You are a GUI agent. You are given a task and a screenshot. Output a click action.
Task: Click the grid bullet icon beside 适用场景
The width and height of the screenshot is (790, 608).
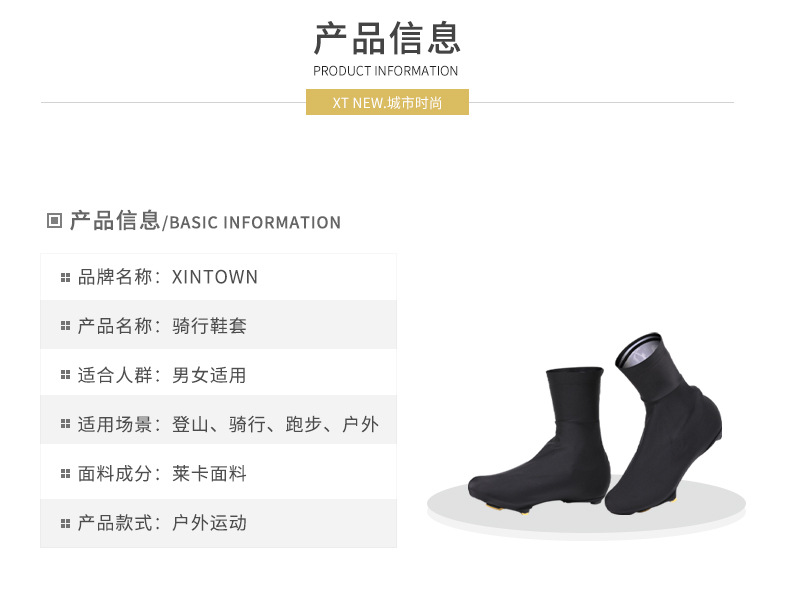click(65, 424)
